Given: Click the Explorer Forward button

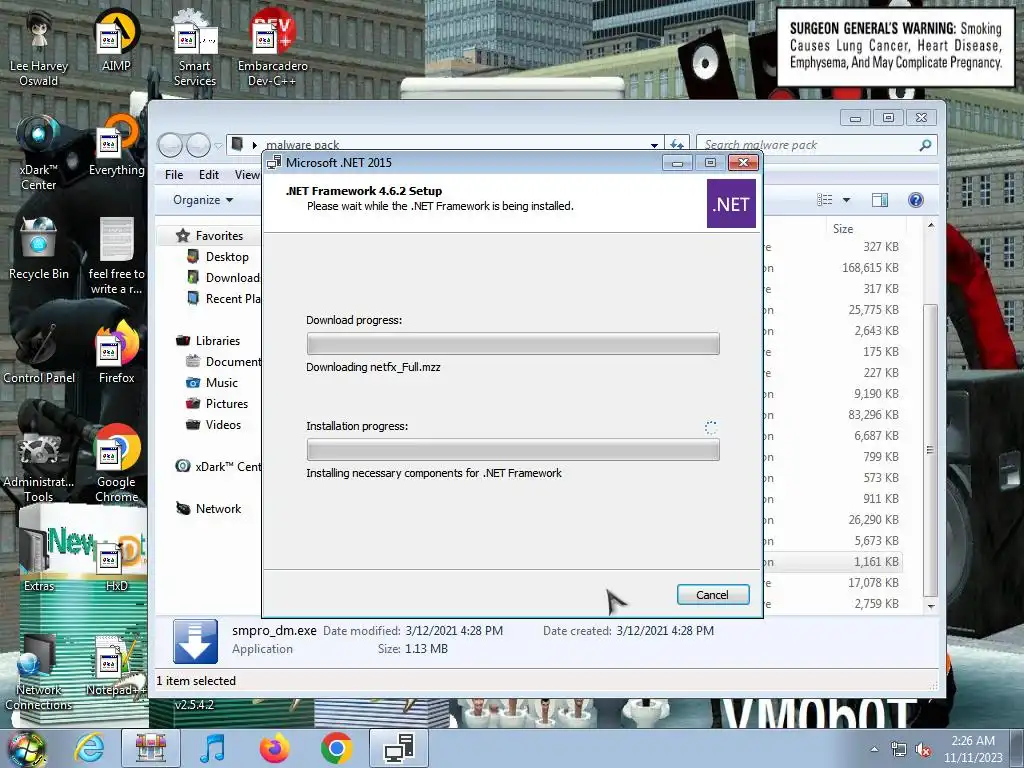Looking at the screenshot, I should point(198,145).
